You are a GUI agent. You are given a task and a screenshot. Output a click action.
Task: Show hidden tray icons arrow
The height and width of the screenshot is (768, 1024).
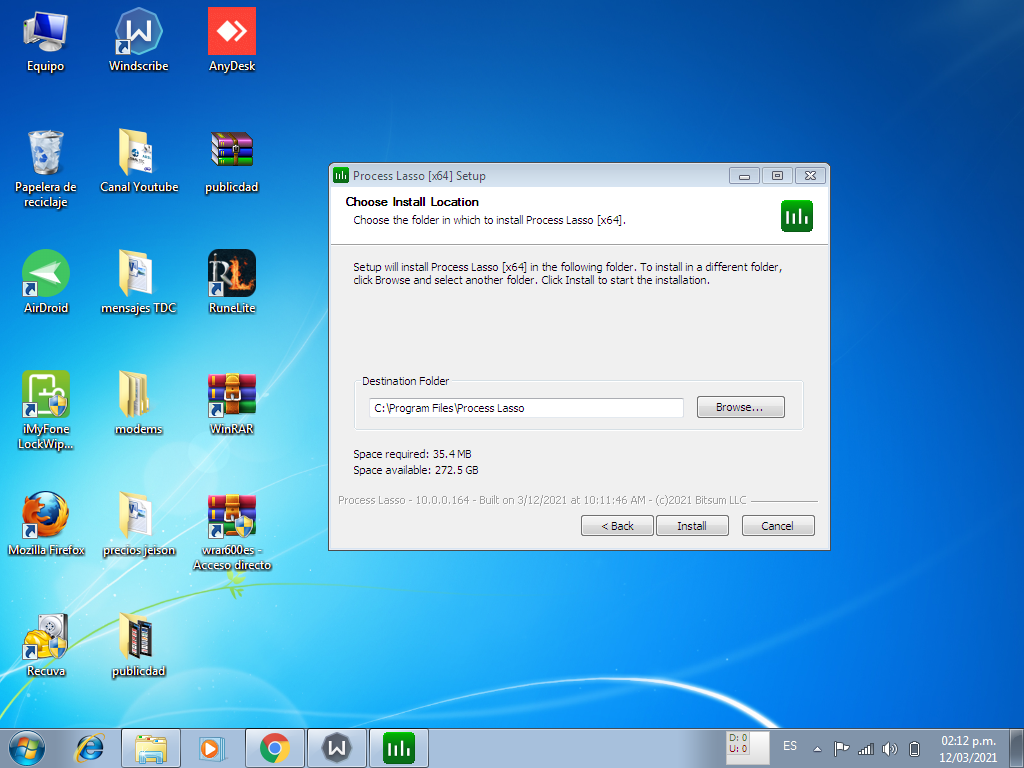click(x=817, y=748)
